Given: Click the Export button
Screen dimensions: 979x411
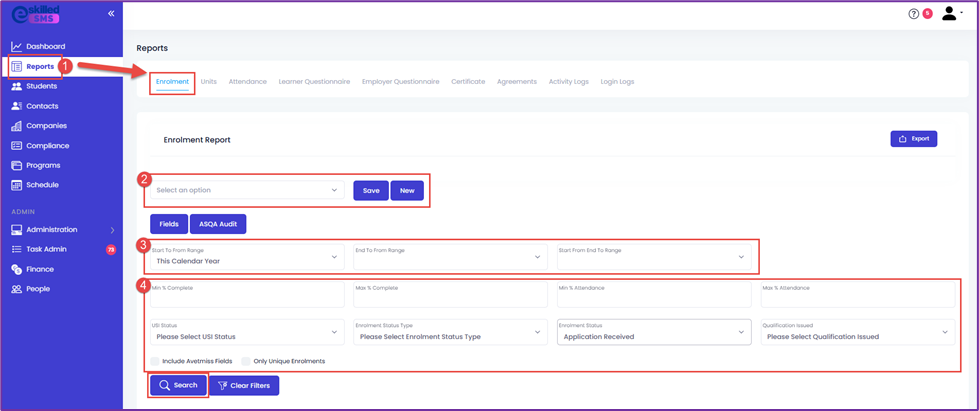Looking at the screenshot, I should (913, 139).
